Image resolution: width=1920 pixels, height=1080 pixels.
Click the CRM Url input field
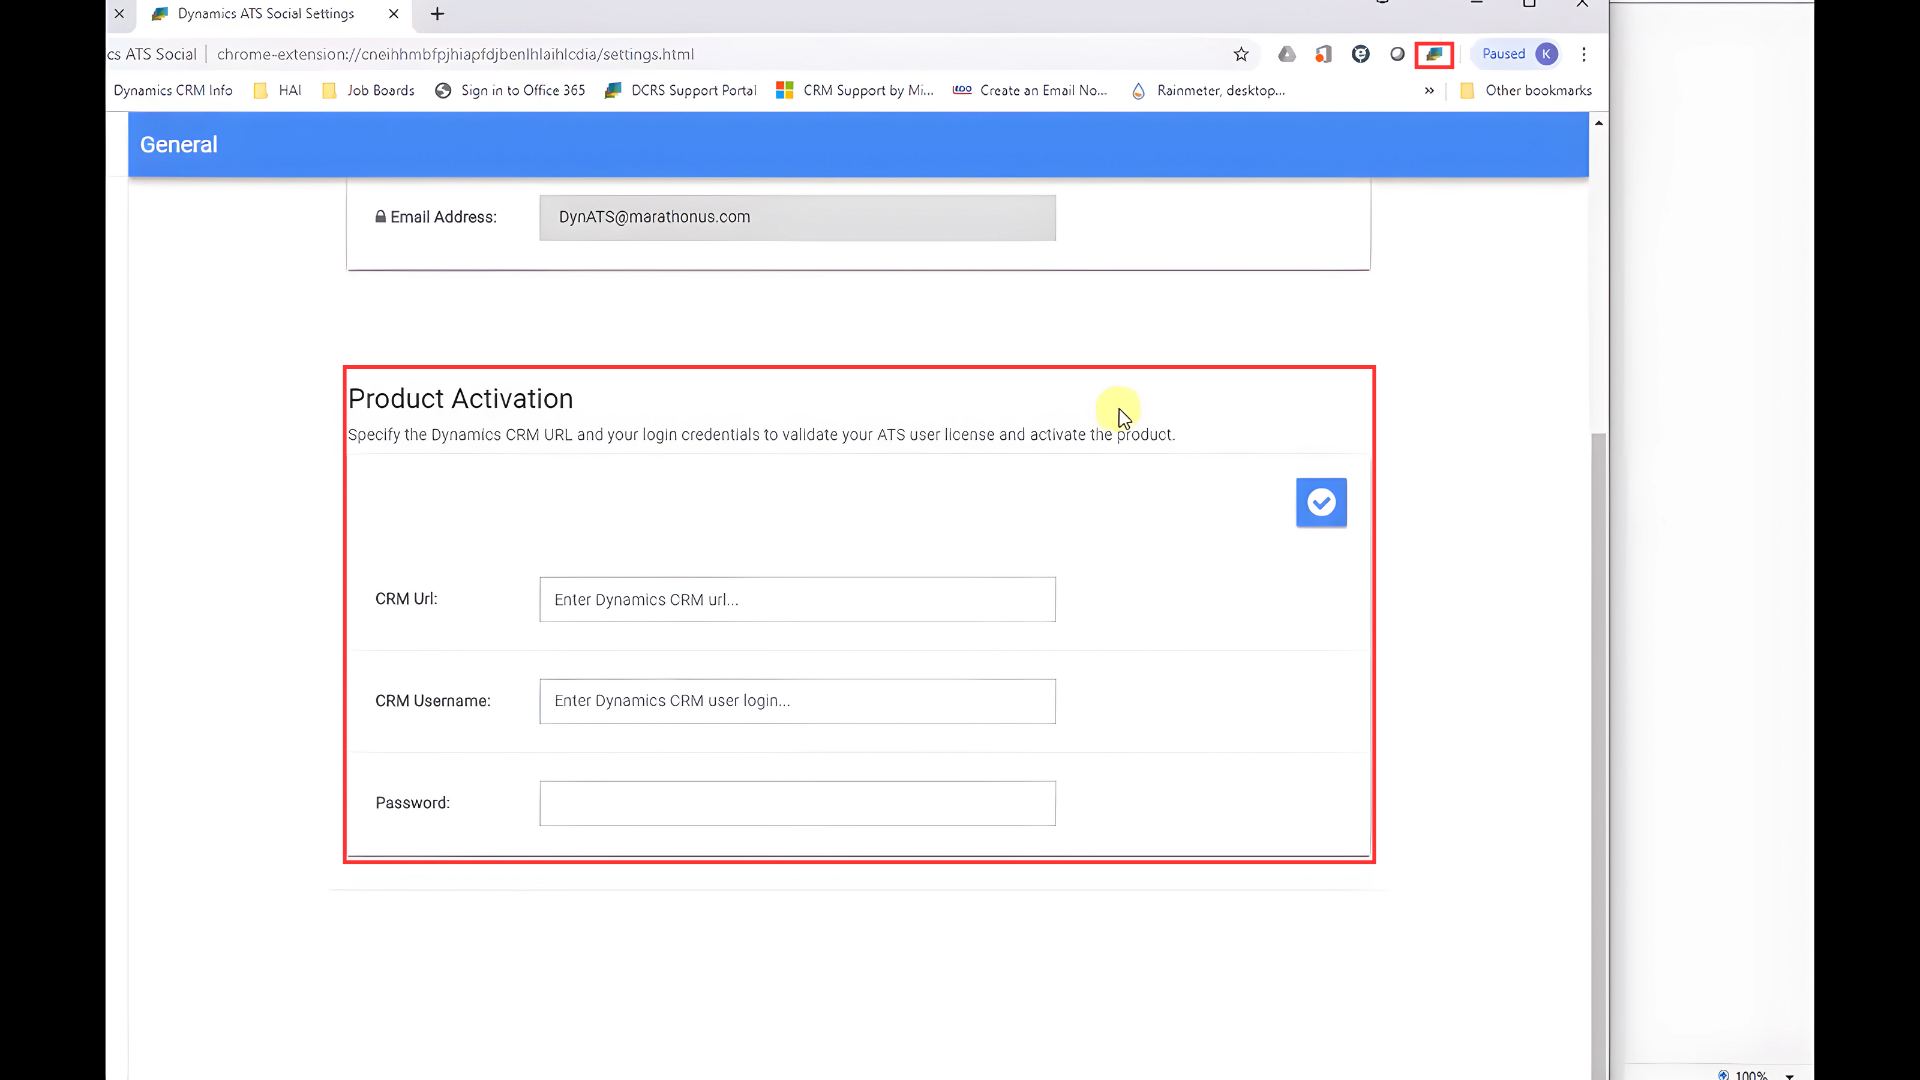797,599
